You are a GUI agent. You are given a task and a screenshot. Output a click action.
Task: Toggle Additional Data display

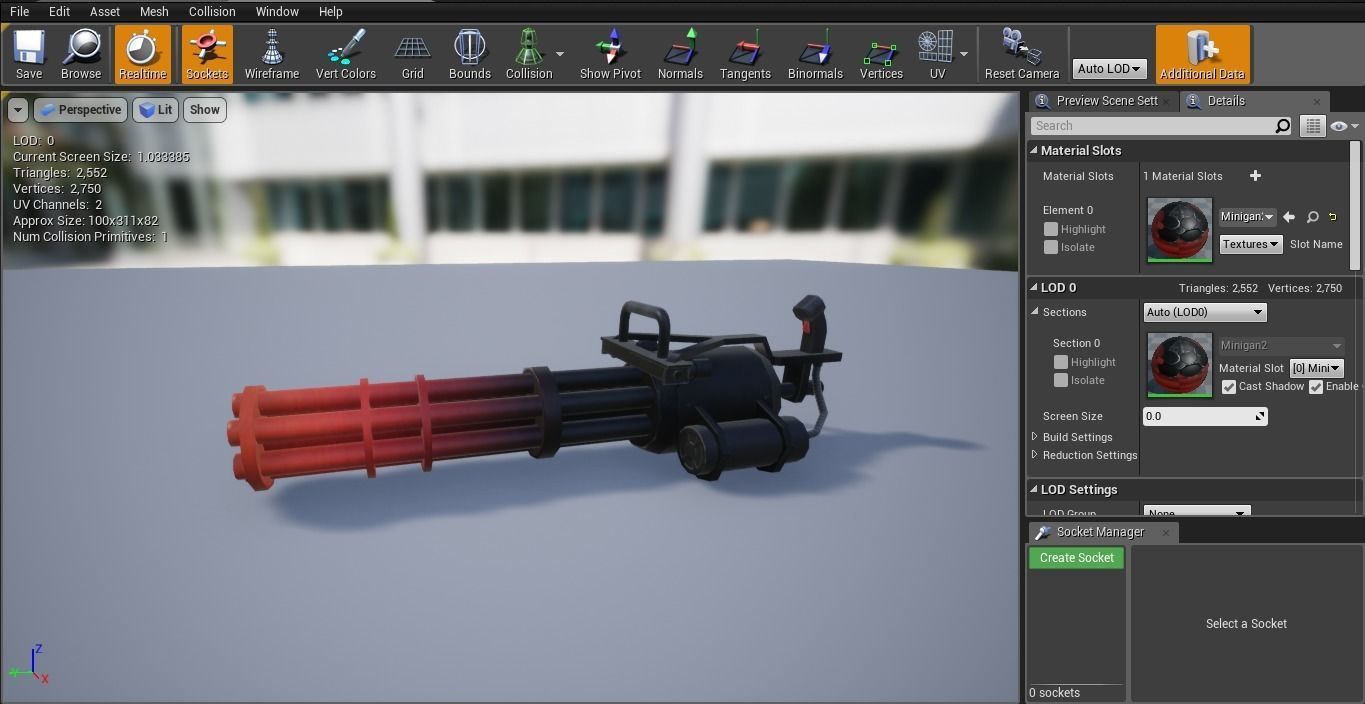[1202, 54]
